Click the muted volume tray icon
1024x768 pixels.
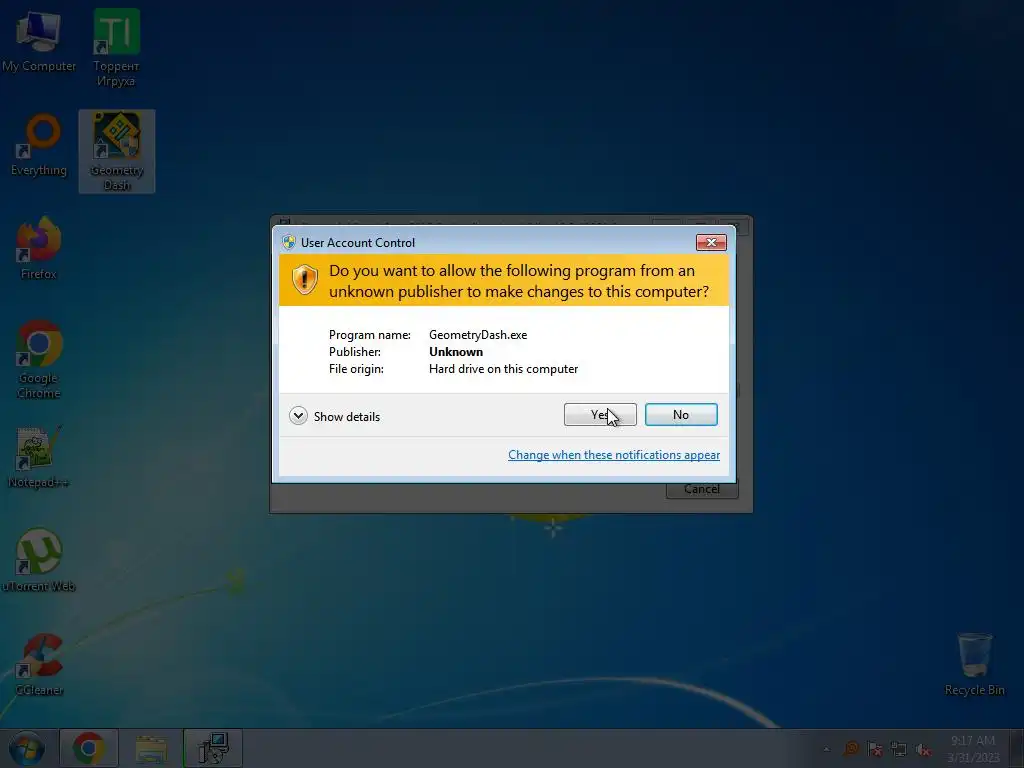tap(923, 750)
